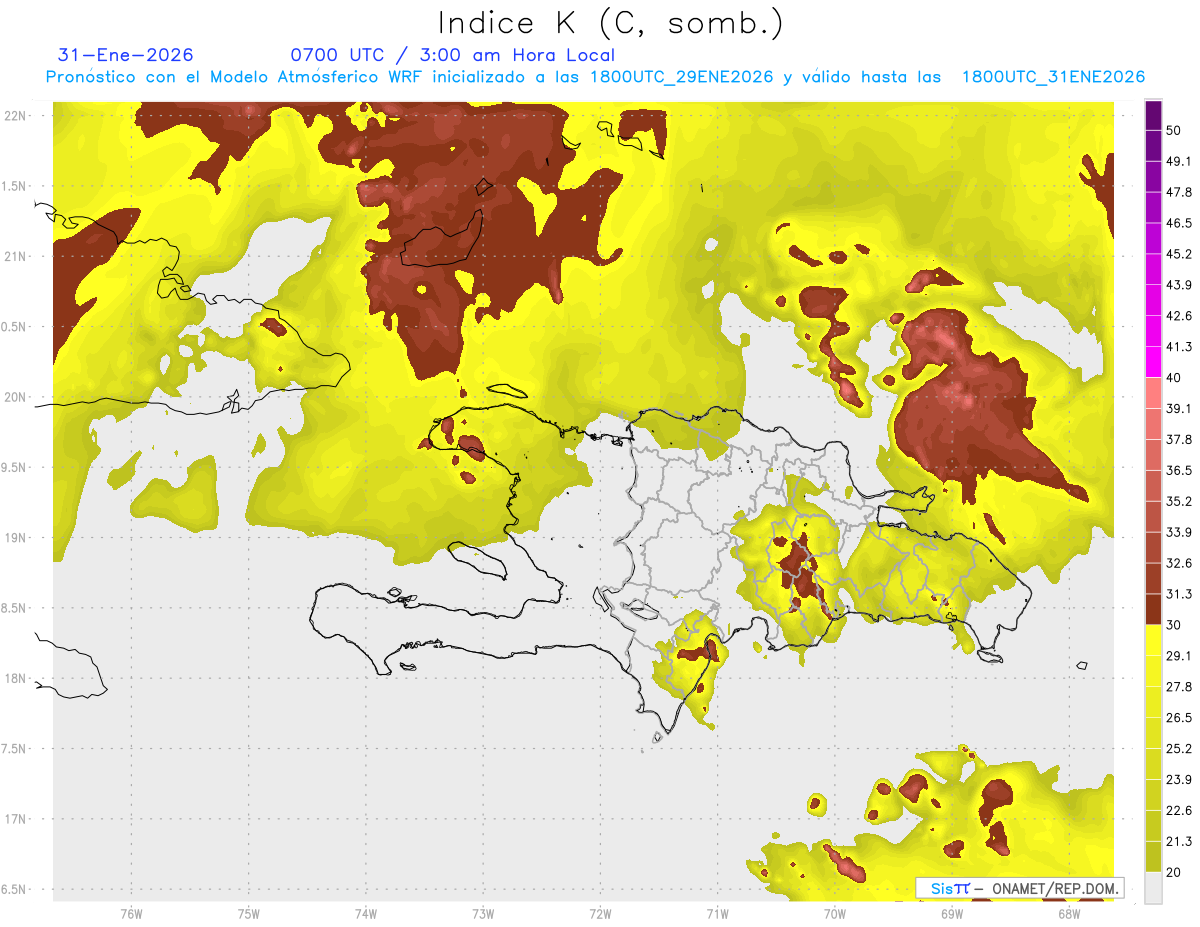Click the '21N' latitude label
This screenshot has height=927, width=1200.
tap(14, 256)
